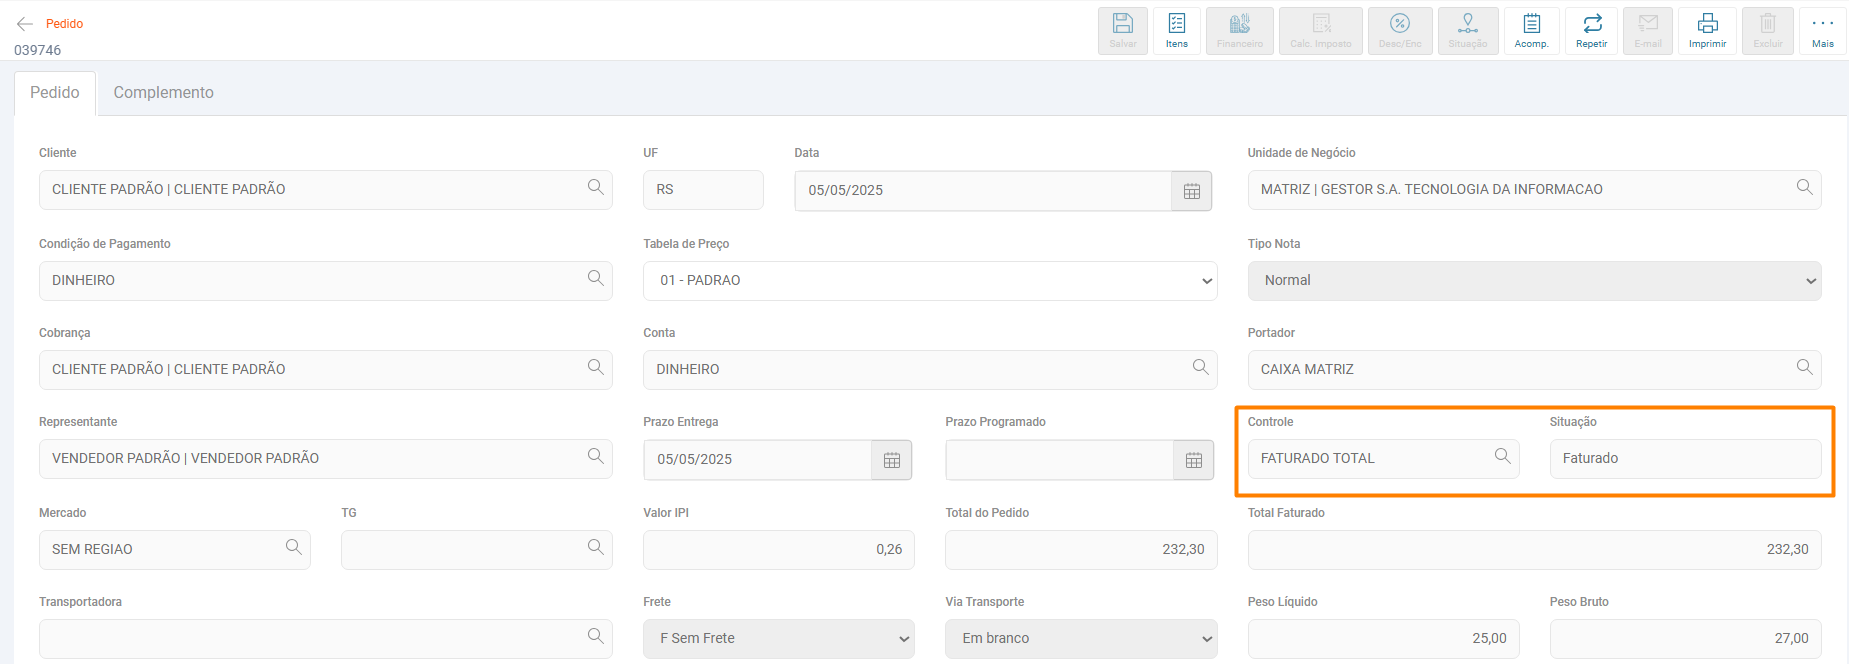Click the red Pedido breadcrumb link
Screen dimensions: 1849x664
[x=64, y=24]
